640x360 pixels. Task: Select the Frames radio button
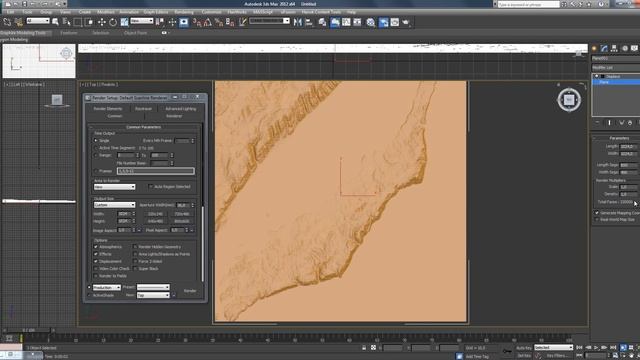point(96,171)
